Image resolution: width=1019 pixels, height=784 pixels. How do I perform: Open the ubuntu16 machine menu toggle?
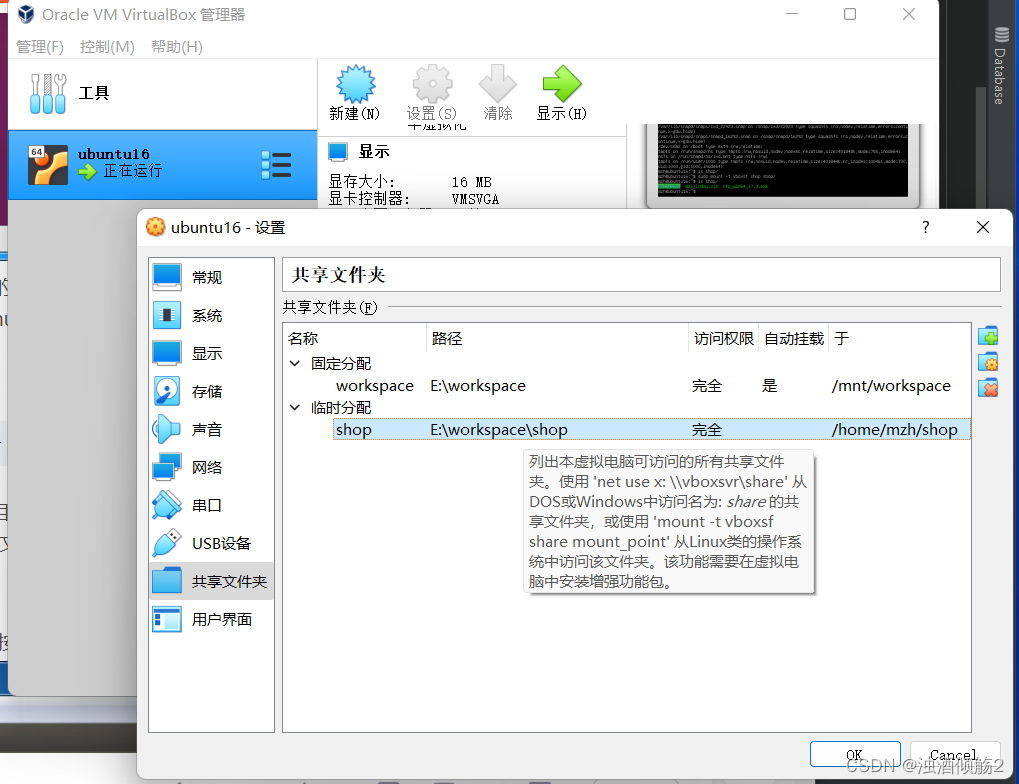pos(276,165)
